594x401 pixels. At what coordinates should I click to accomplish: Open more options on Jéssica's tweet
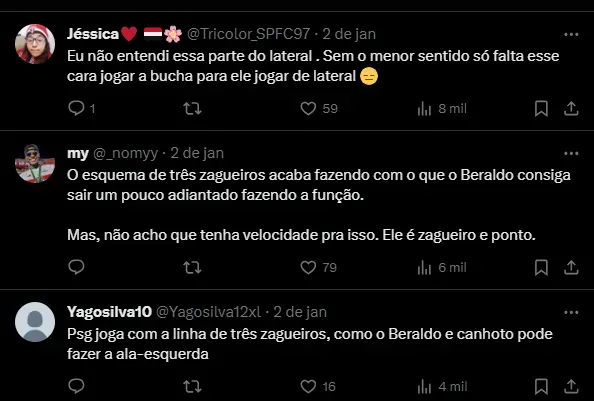[571, 34]
